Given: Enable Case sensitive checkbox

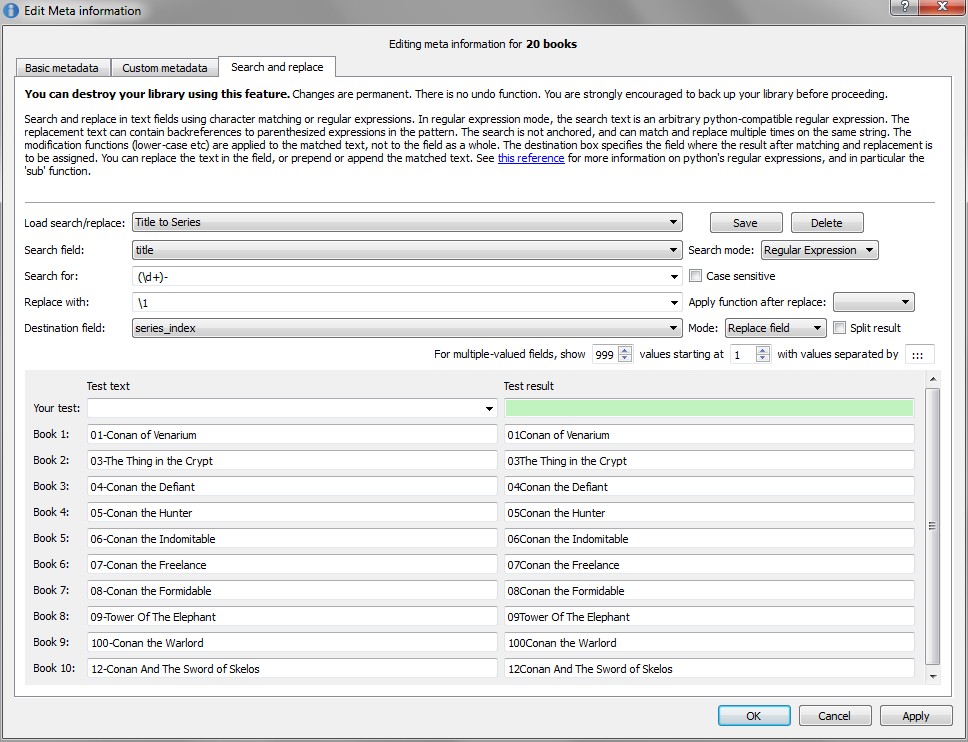Looking at the screenshot, I should point(695,276).
